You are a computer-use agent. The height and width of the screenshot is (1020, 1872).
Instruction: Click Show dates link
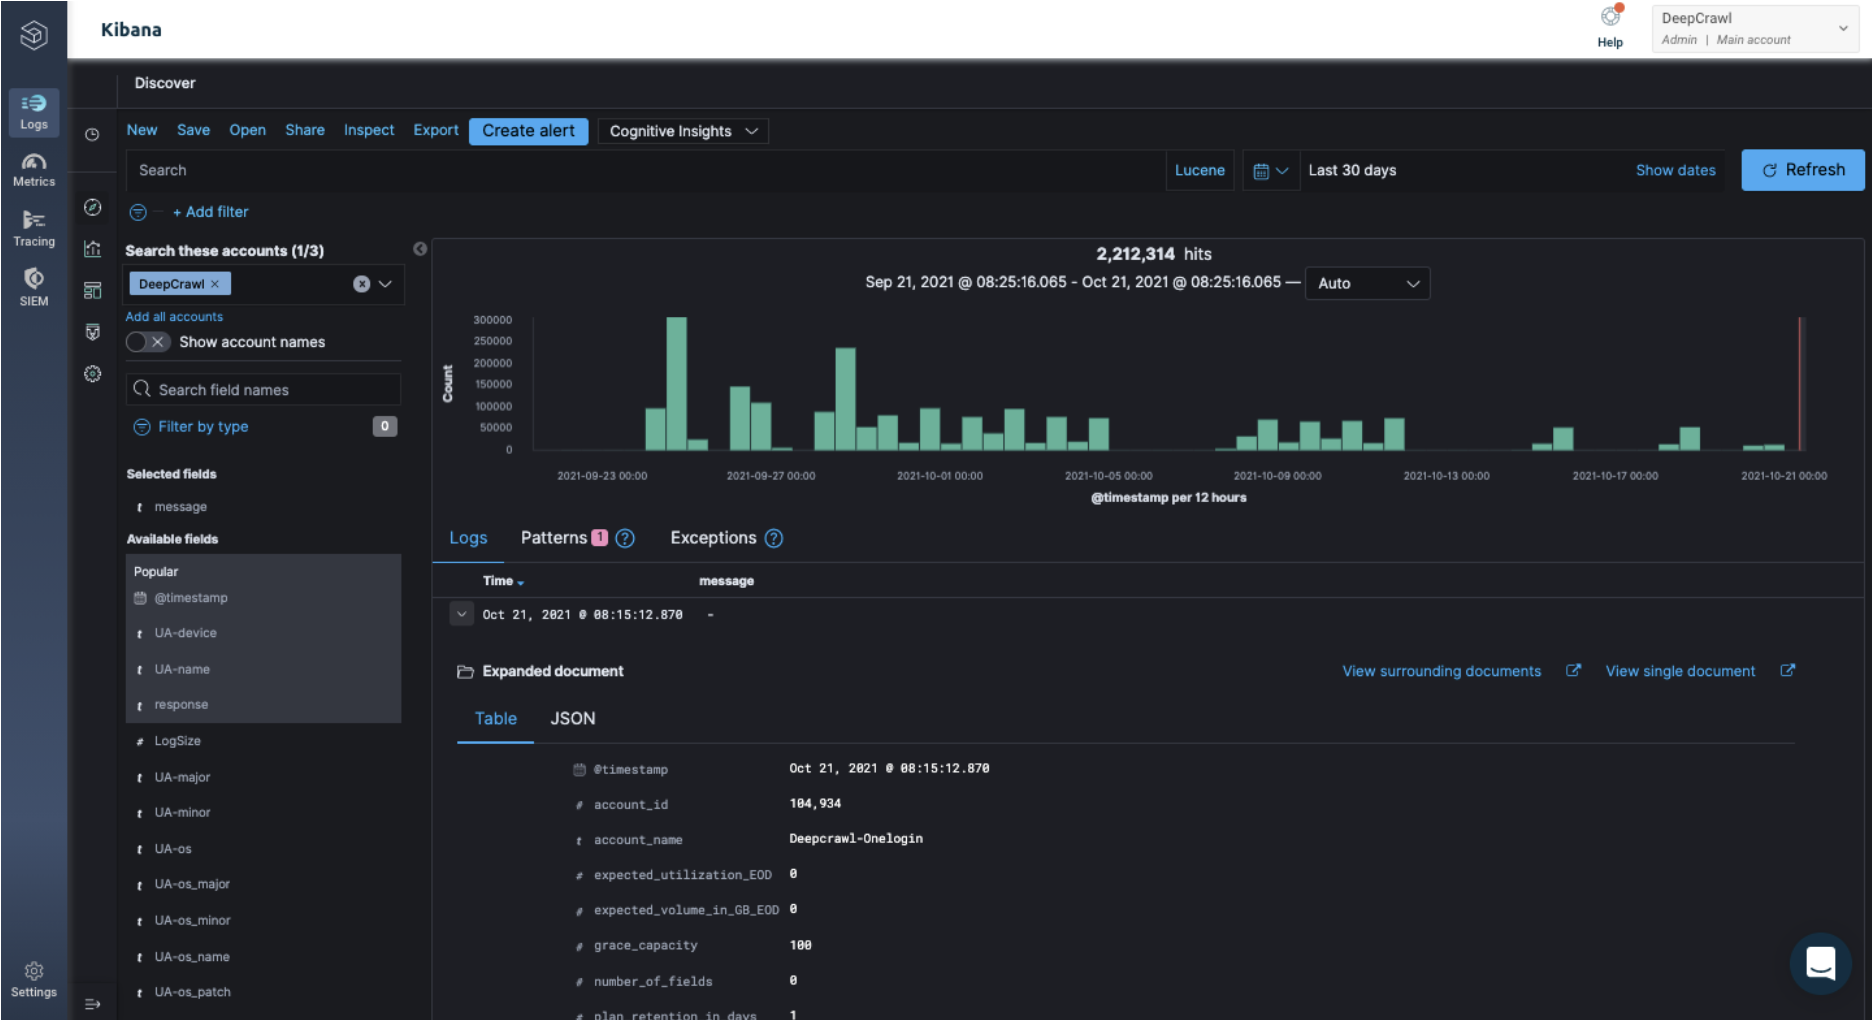click(x=1675, y=170)
